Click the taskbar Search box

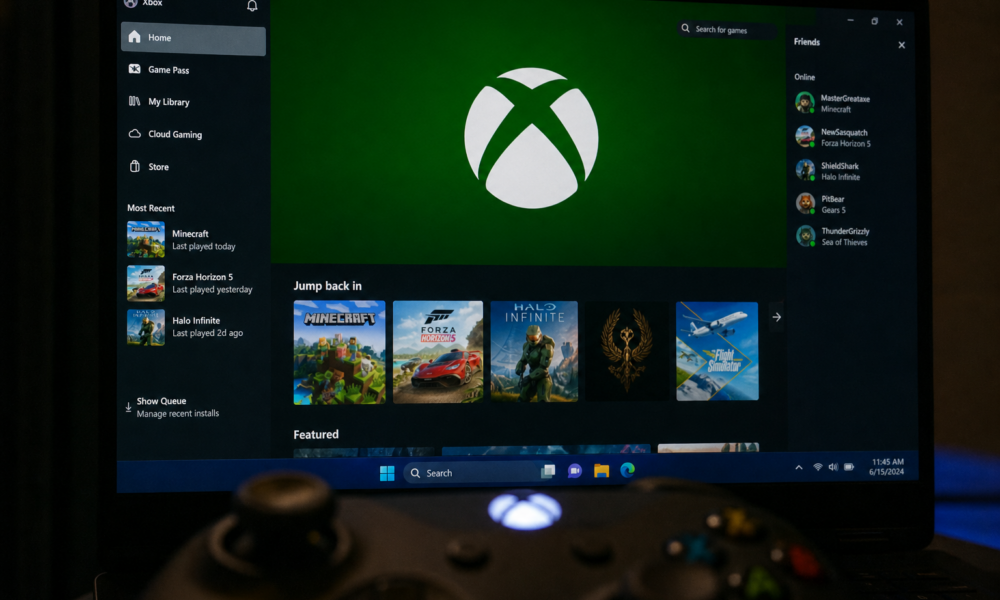point(473,472)
